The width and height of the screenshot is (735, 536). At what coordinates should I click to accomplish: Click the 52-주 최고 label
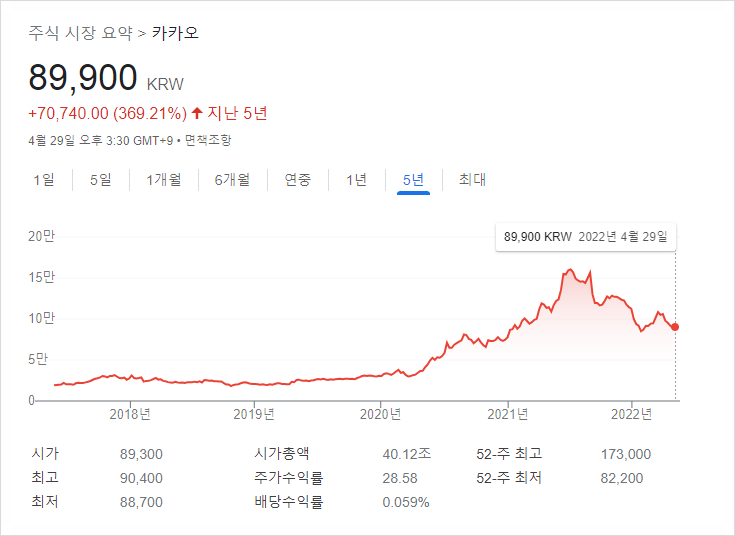click(509, 453)
